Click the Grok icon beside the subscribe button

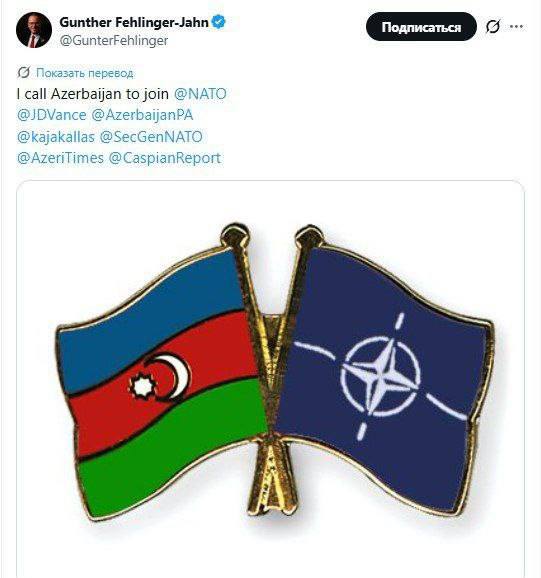(x=493, y=27)
